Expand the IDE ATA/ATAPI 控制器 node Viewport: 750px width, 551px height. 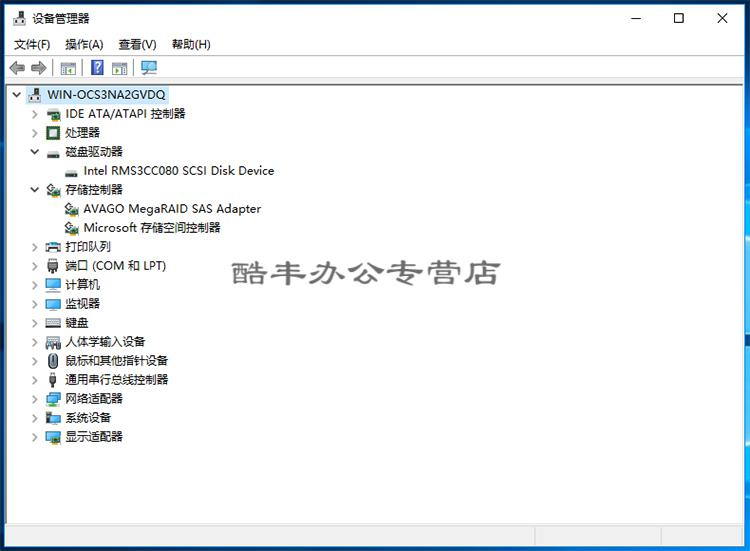pos(34,114)
